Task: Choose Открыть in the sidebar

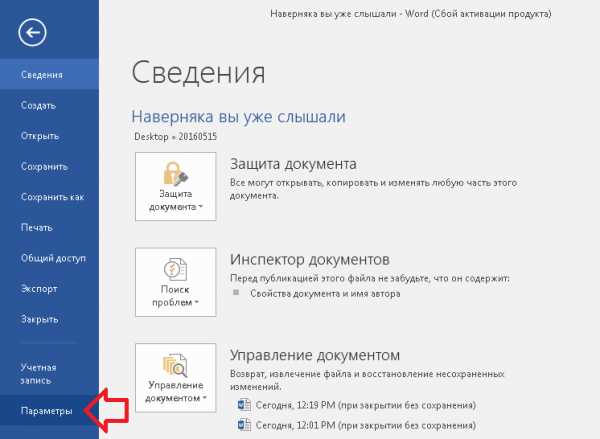Action: point(49,136)
